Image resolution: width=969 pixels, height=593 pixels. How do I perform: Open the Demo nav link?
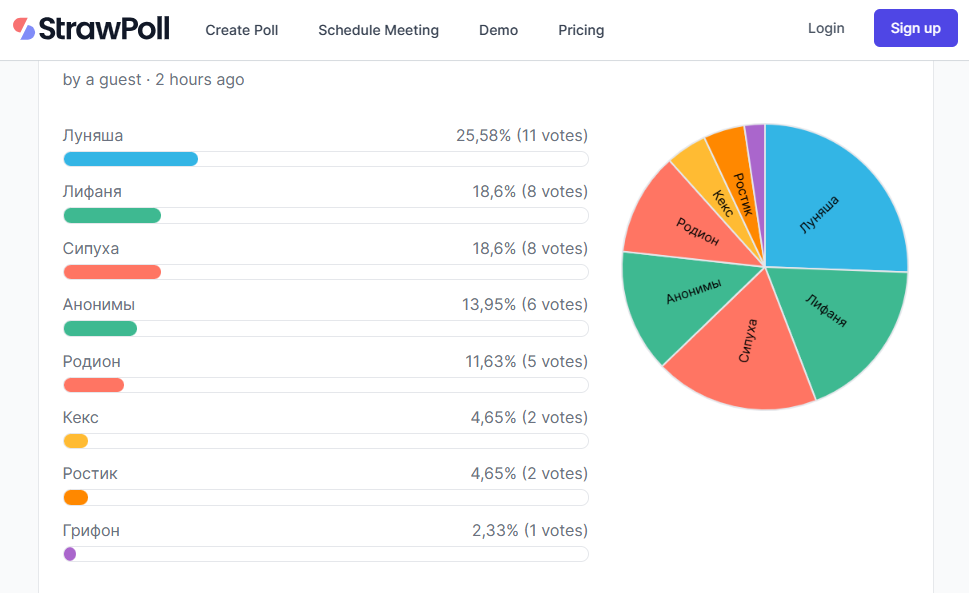pyautogui.click(x=498, y=30)
